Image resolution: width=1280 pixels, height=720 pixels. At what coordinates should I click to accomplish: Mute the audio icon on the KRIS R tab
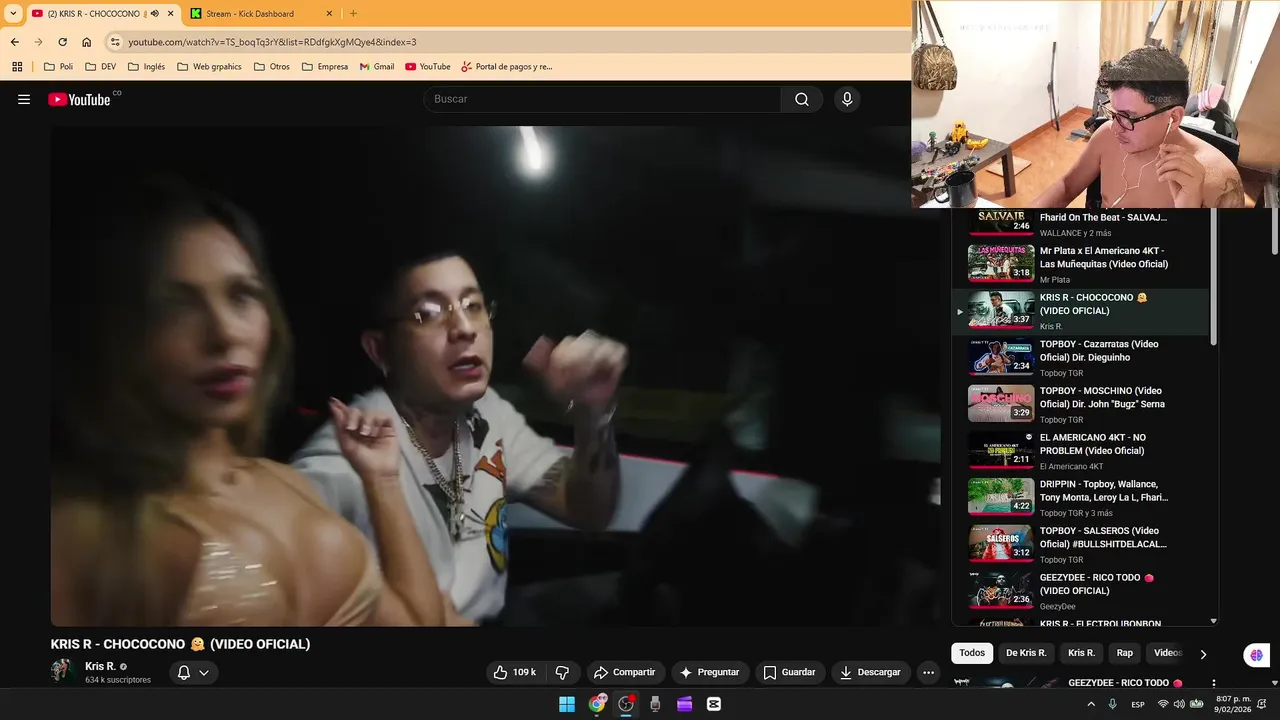coord(154,14)
